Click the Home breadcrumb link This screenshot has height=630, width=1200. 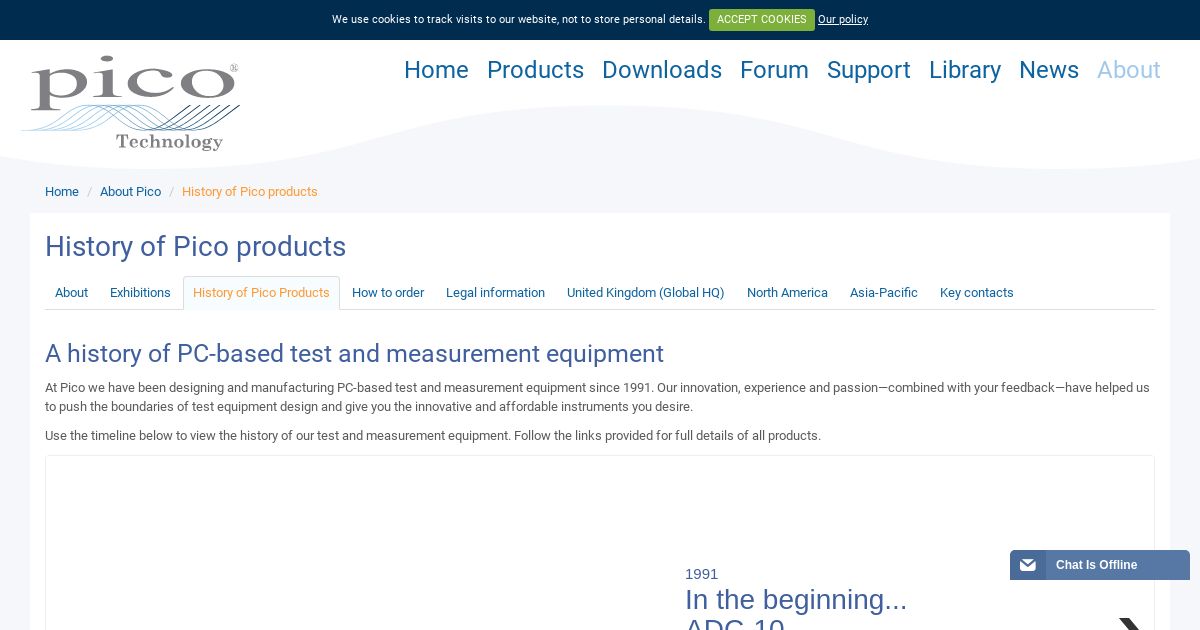click(62, 192)
